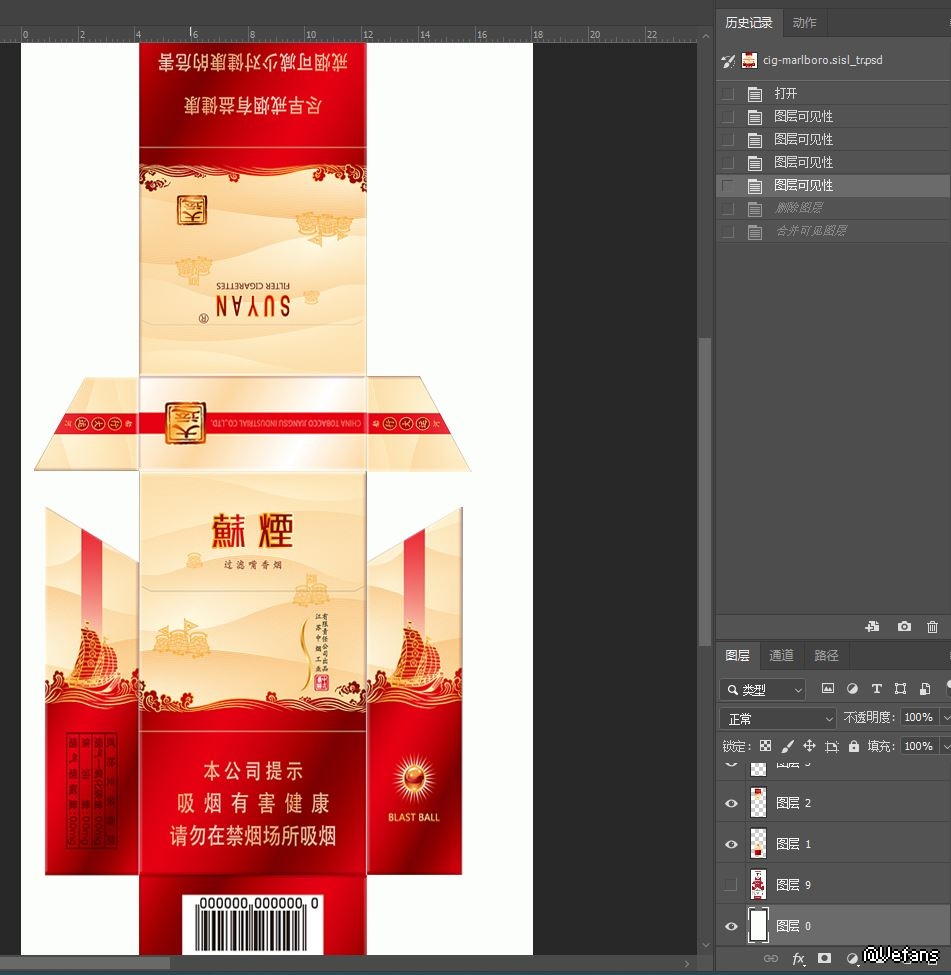Viewport: 951px width, 975px height.
Task: Switch to 动作 tab
Action: click(x=804, y=23)
